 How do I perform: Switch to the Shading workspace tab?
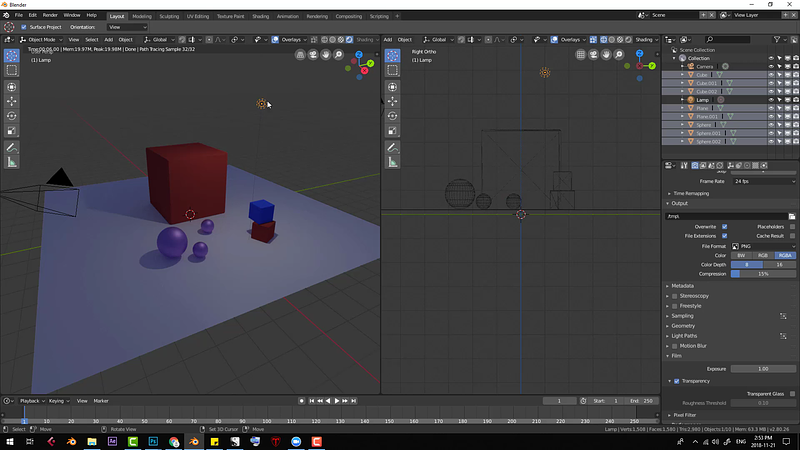[x=260, y=16]
